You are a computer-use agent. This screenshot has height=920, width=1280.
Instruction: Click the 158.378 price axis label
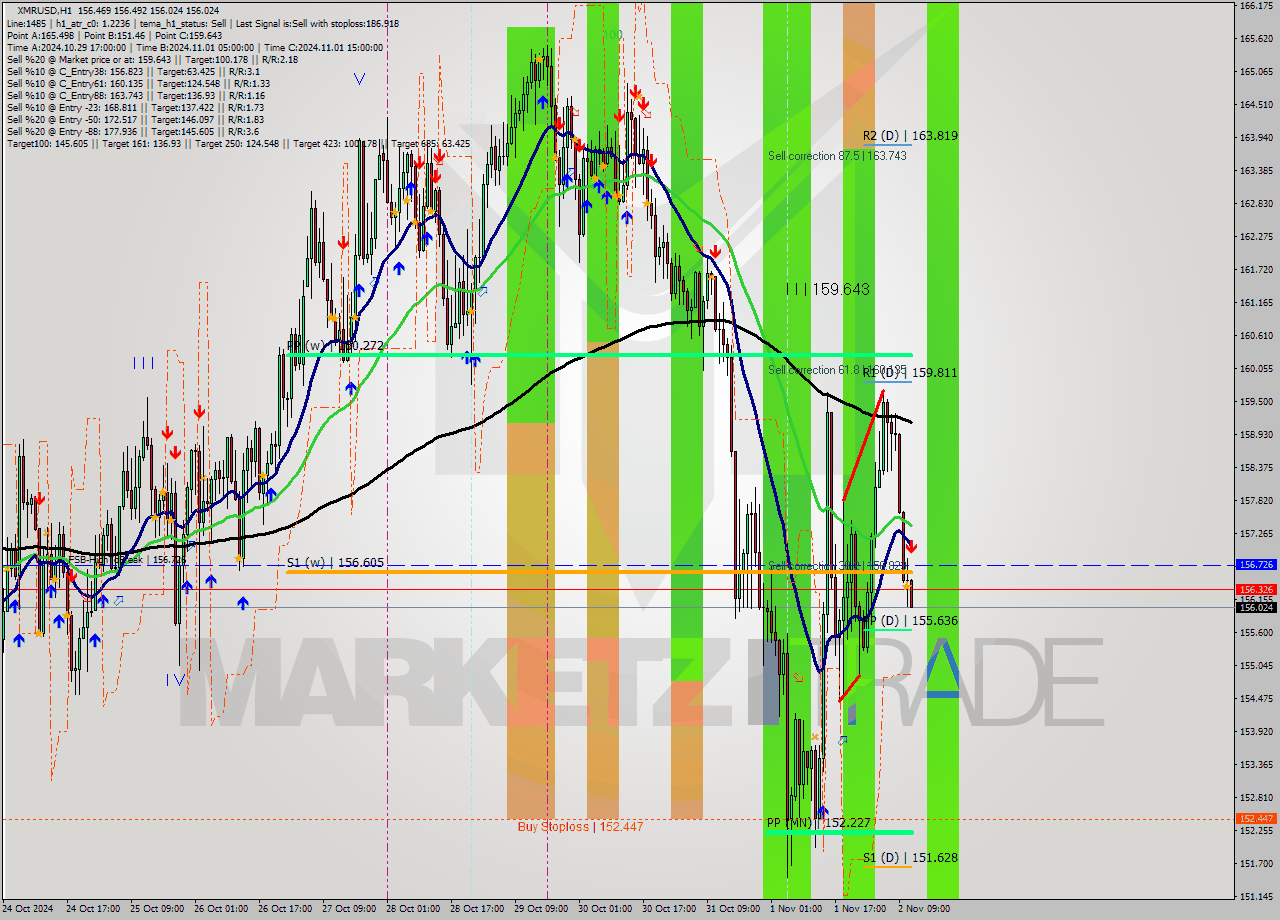click(x=1256, y=467)
